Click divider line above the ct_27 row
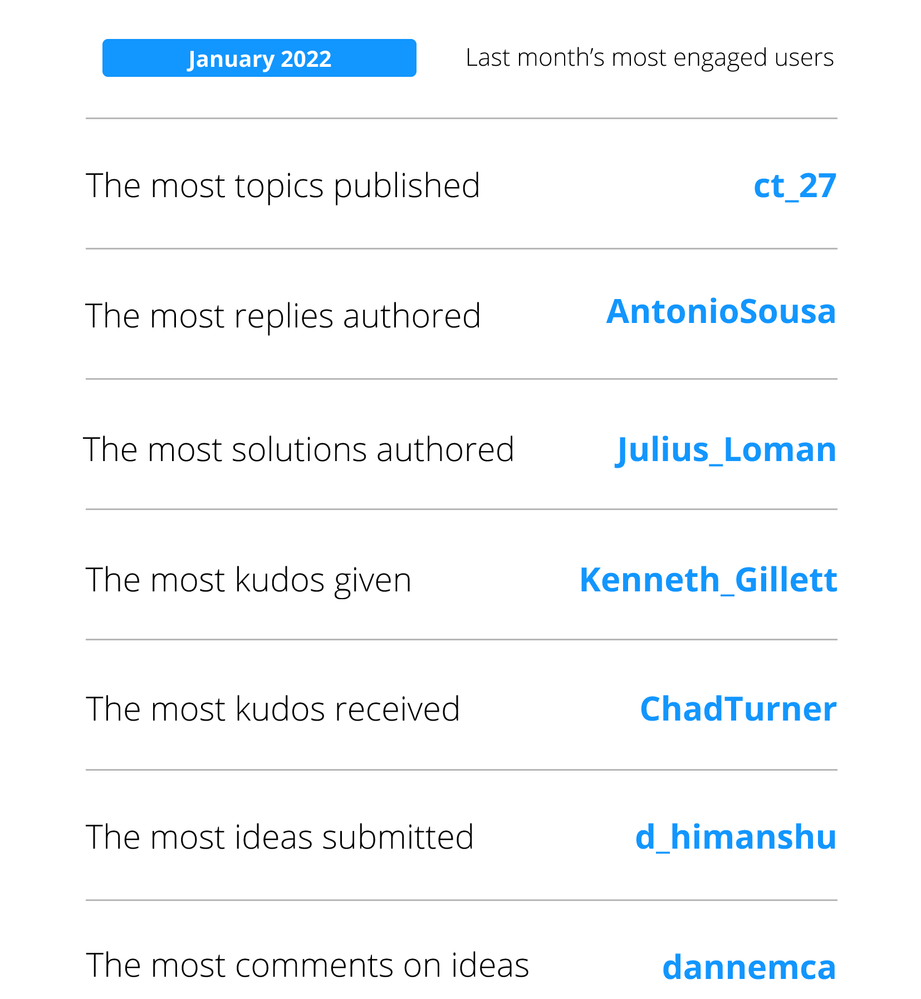Viewport: 921px width, 999px height. (461, 119)
